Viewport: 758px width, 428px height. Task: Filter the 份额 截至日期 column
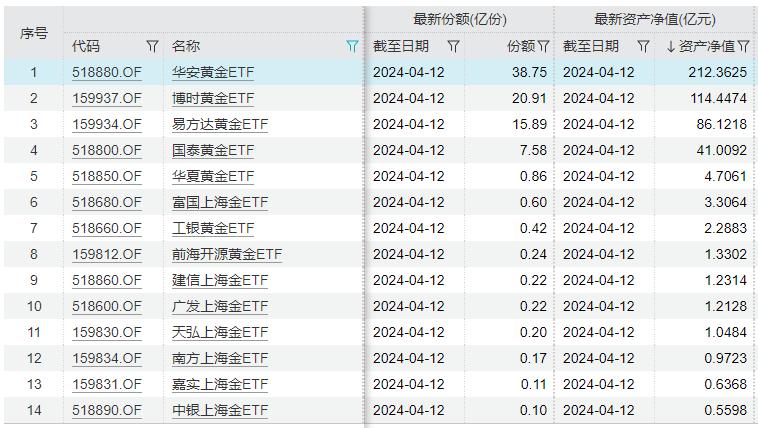(x=453, y=46)
